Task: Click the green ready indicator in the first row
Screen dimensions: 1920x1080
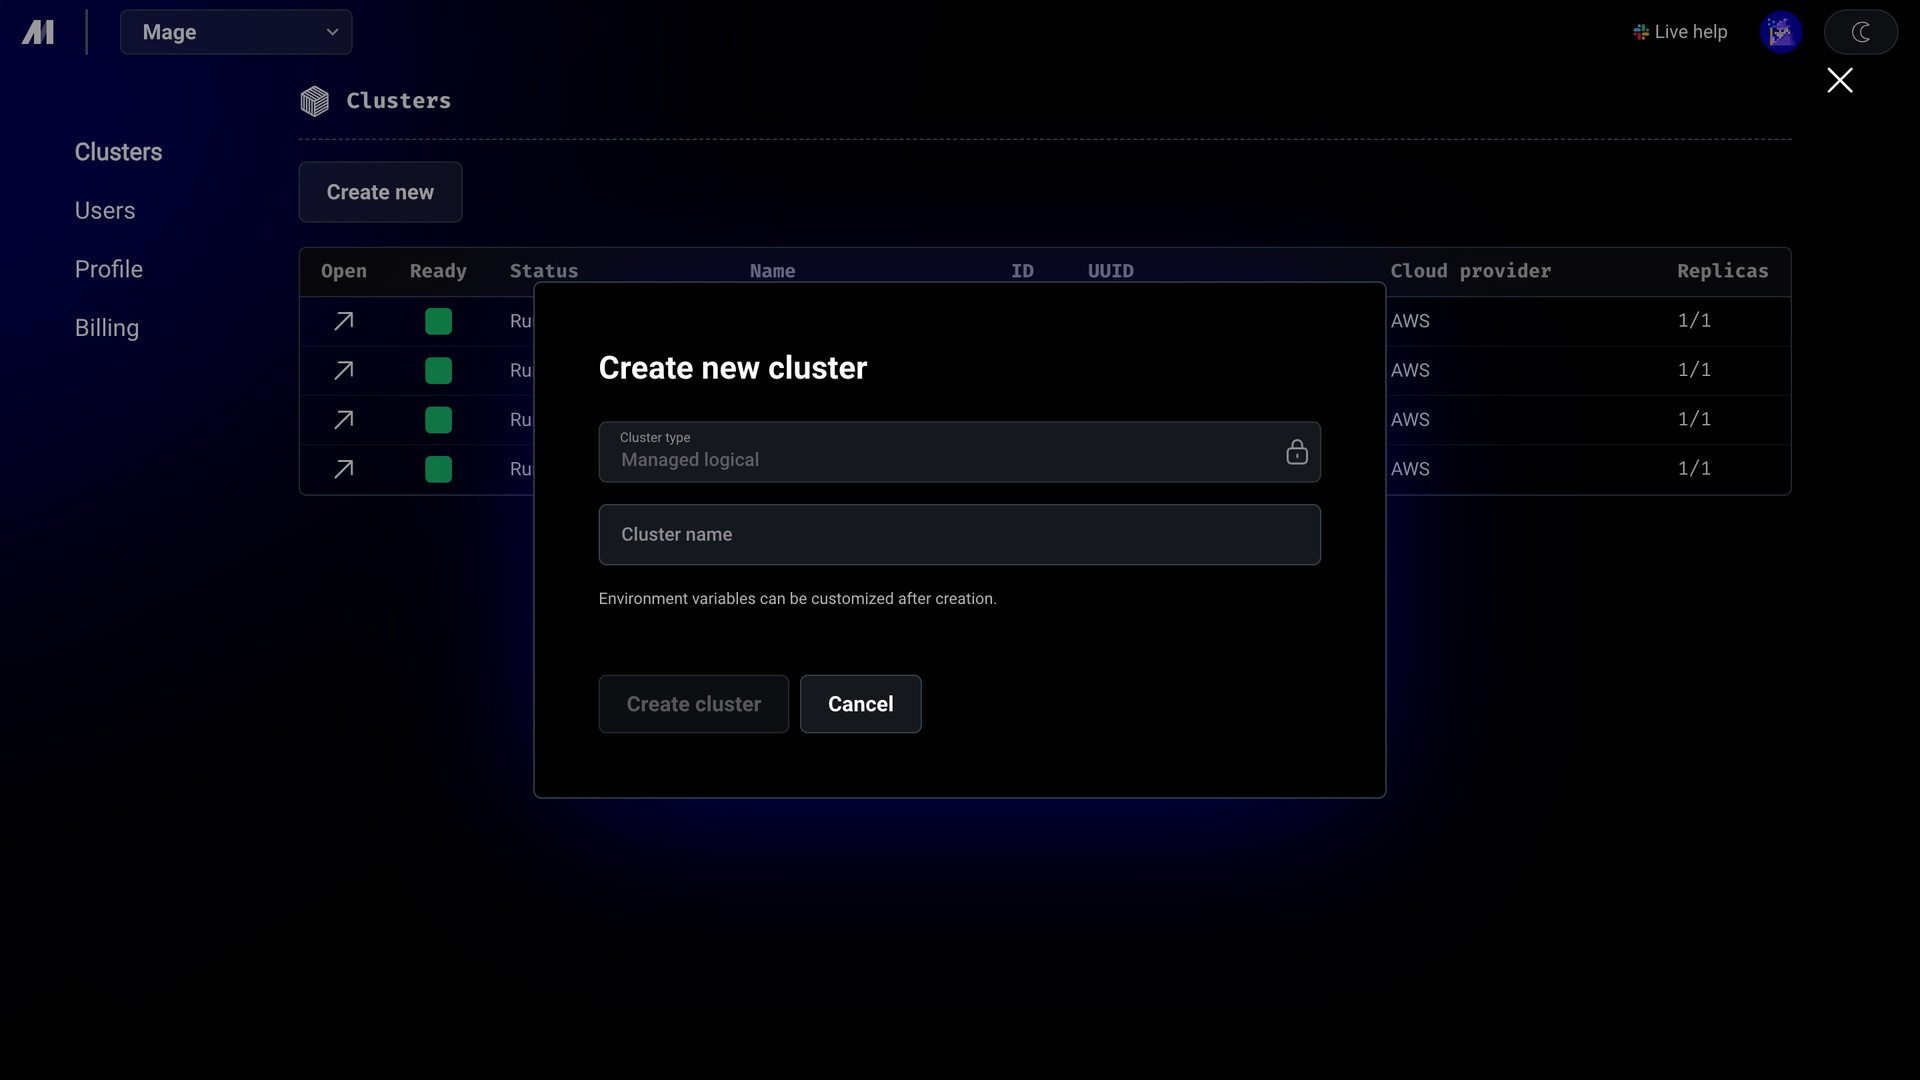Action: (438, 321)
